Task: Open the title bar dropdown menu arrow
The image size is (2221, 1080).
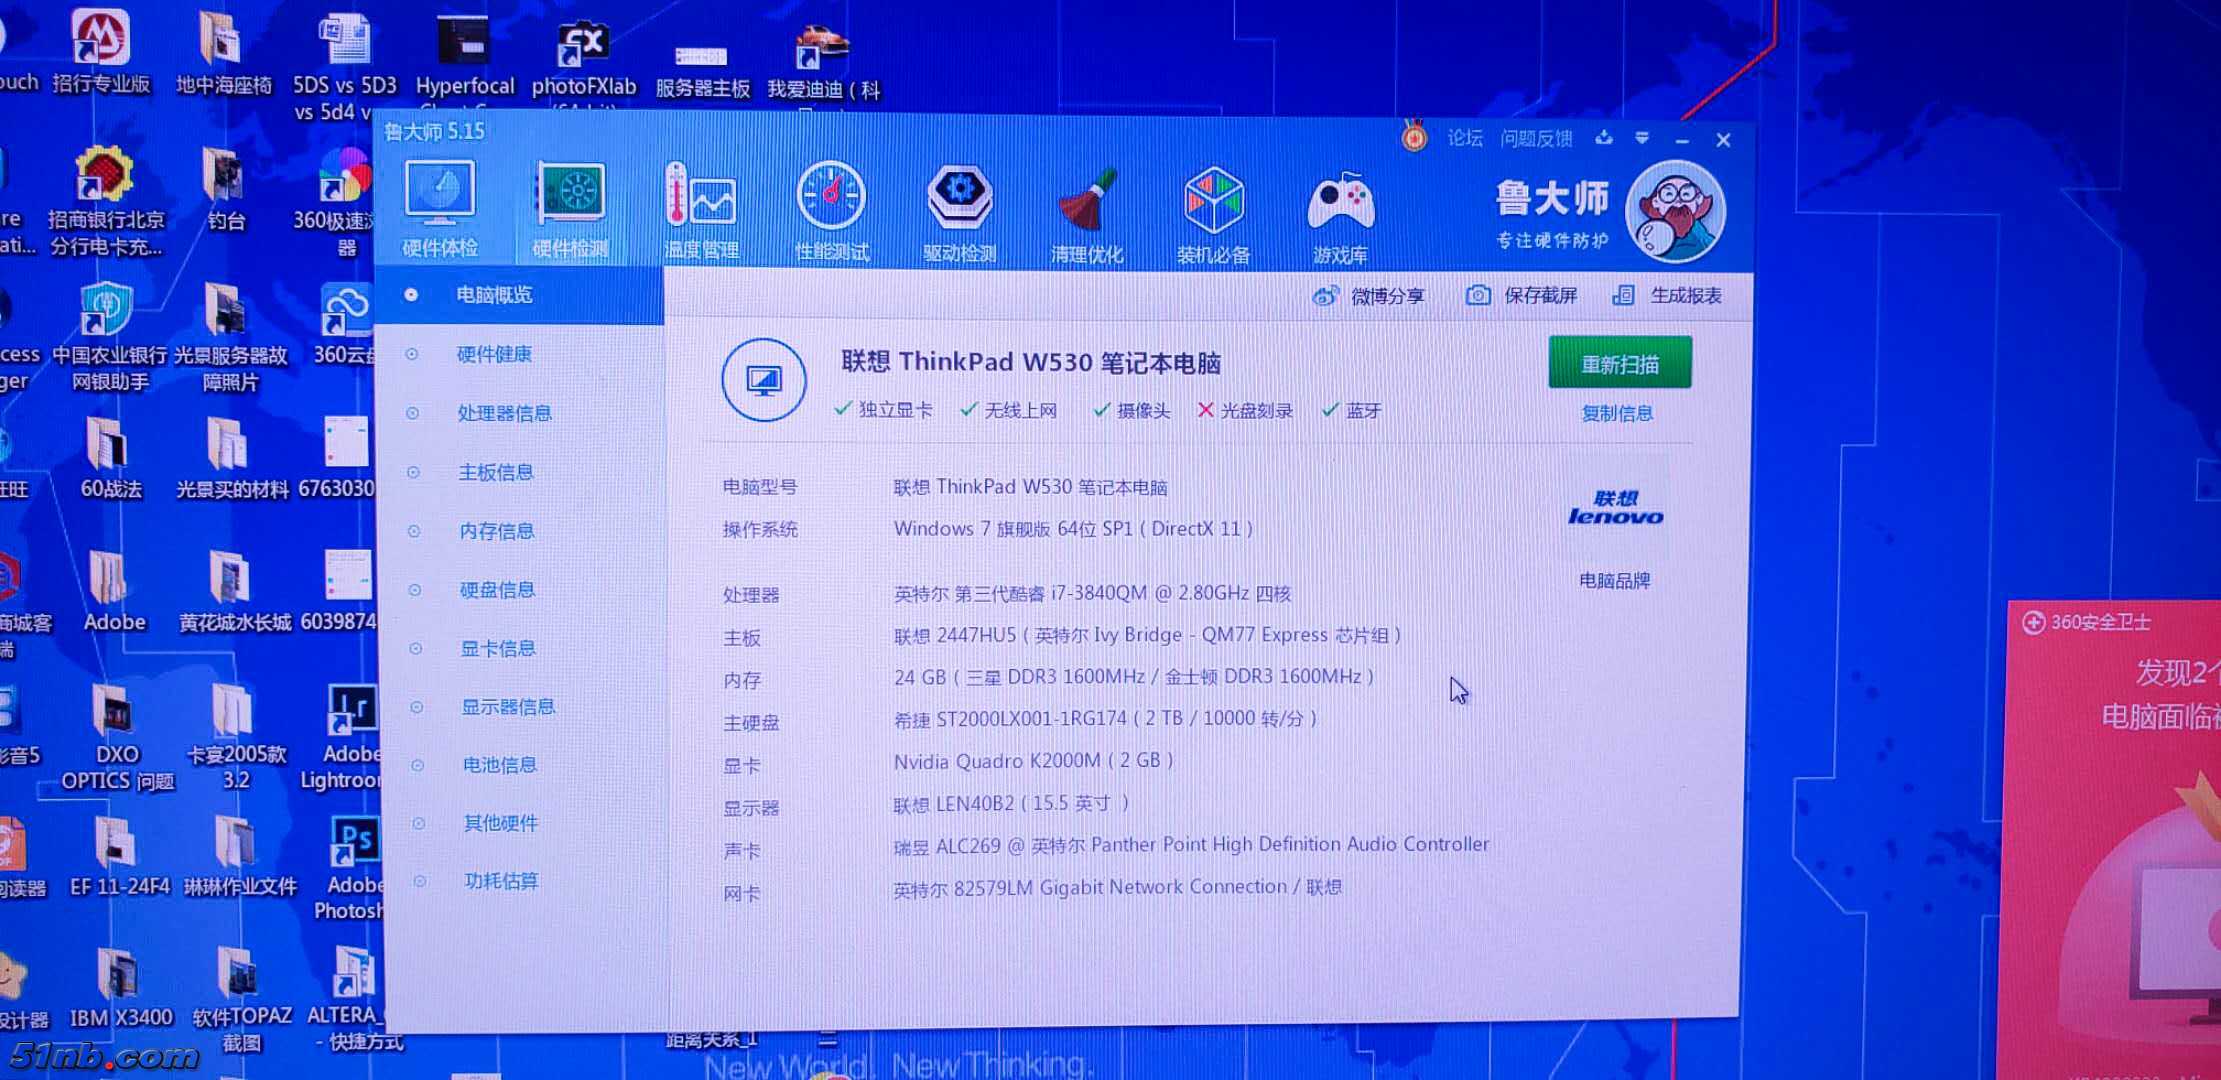Action: [1642, 138]
